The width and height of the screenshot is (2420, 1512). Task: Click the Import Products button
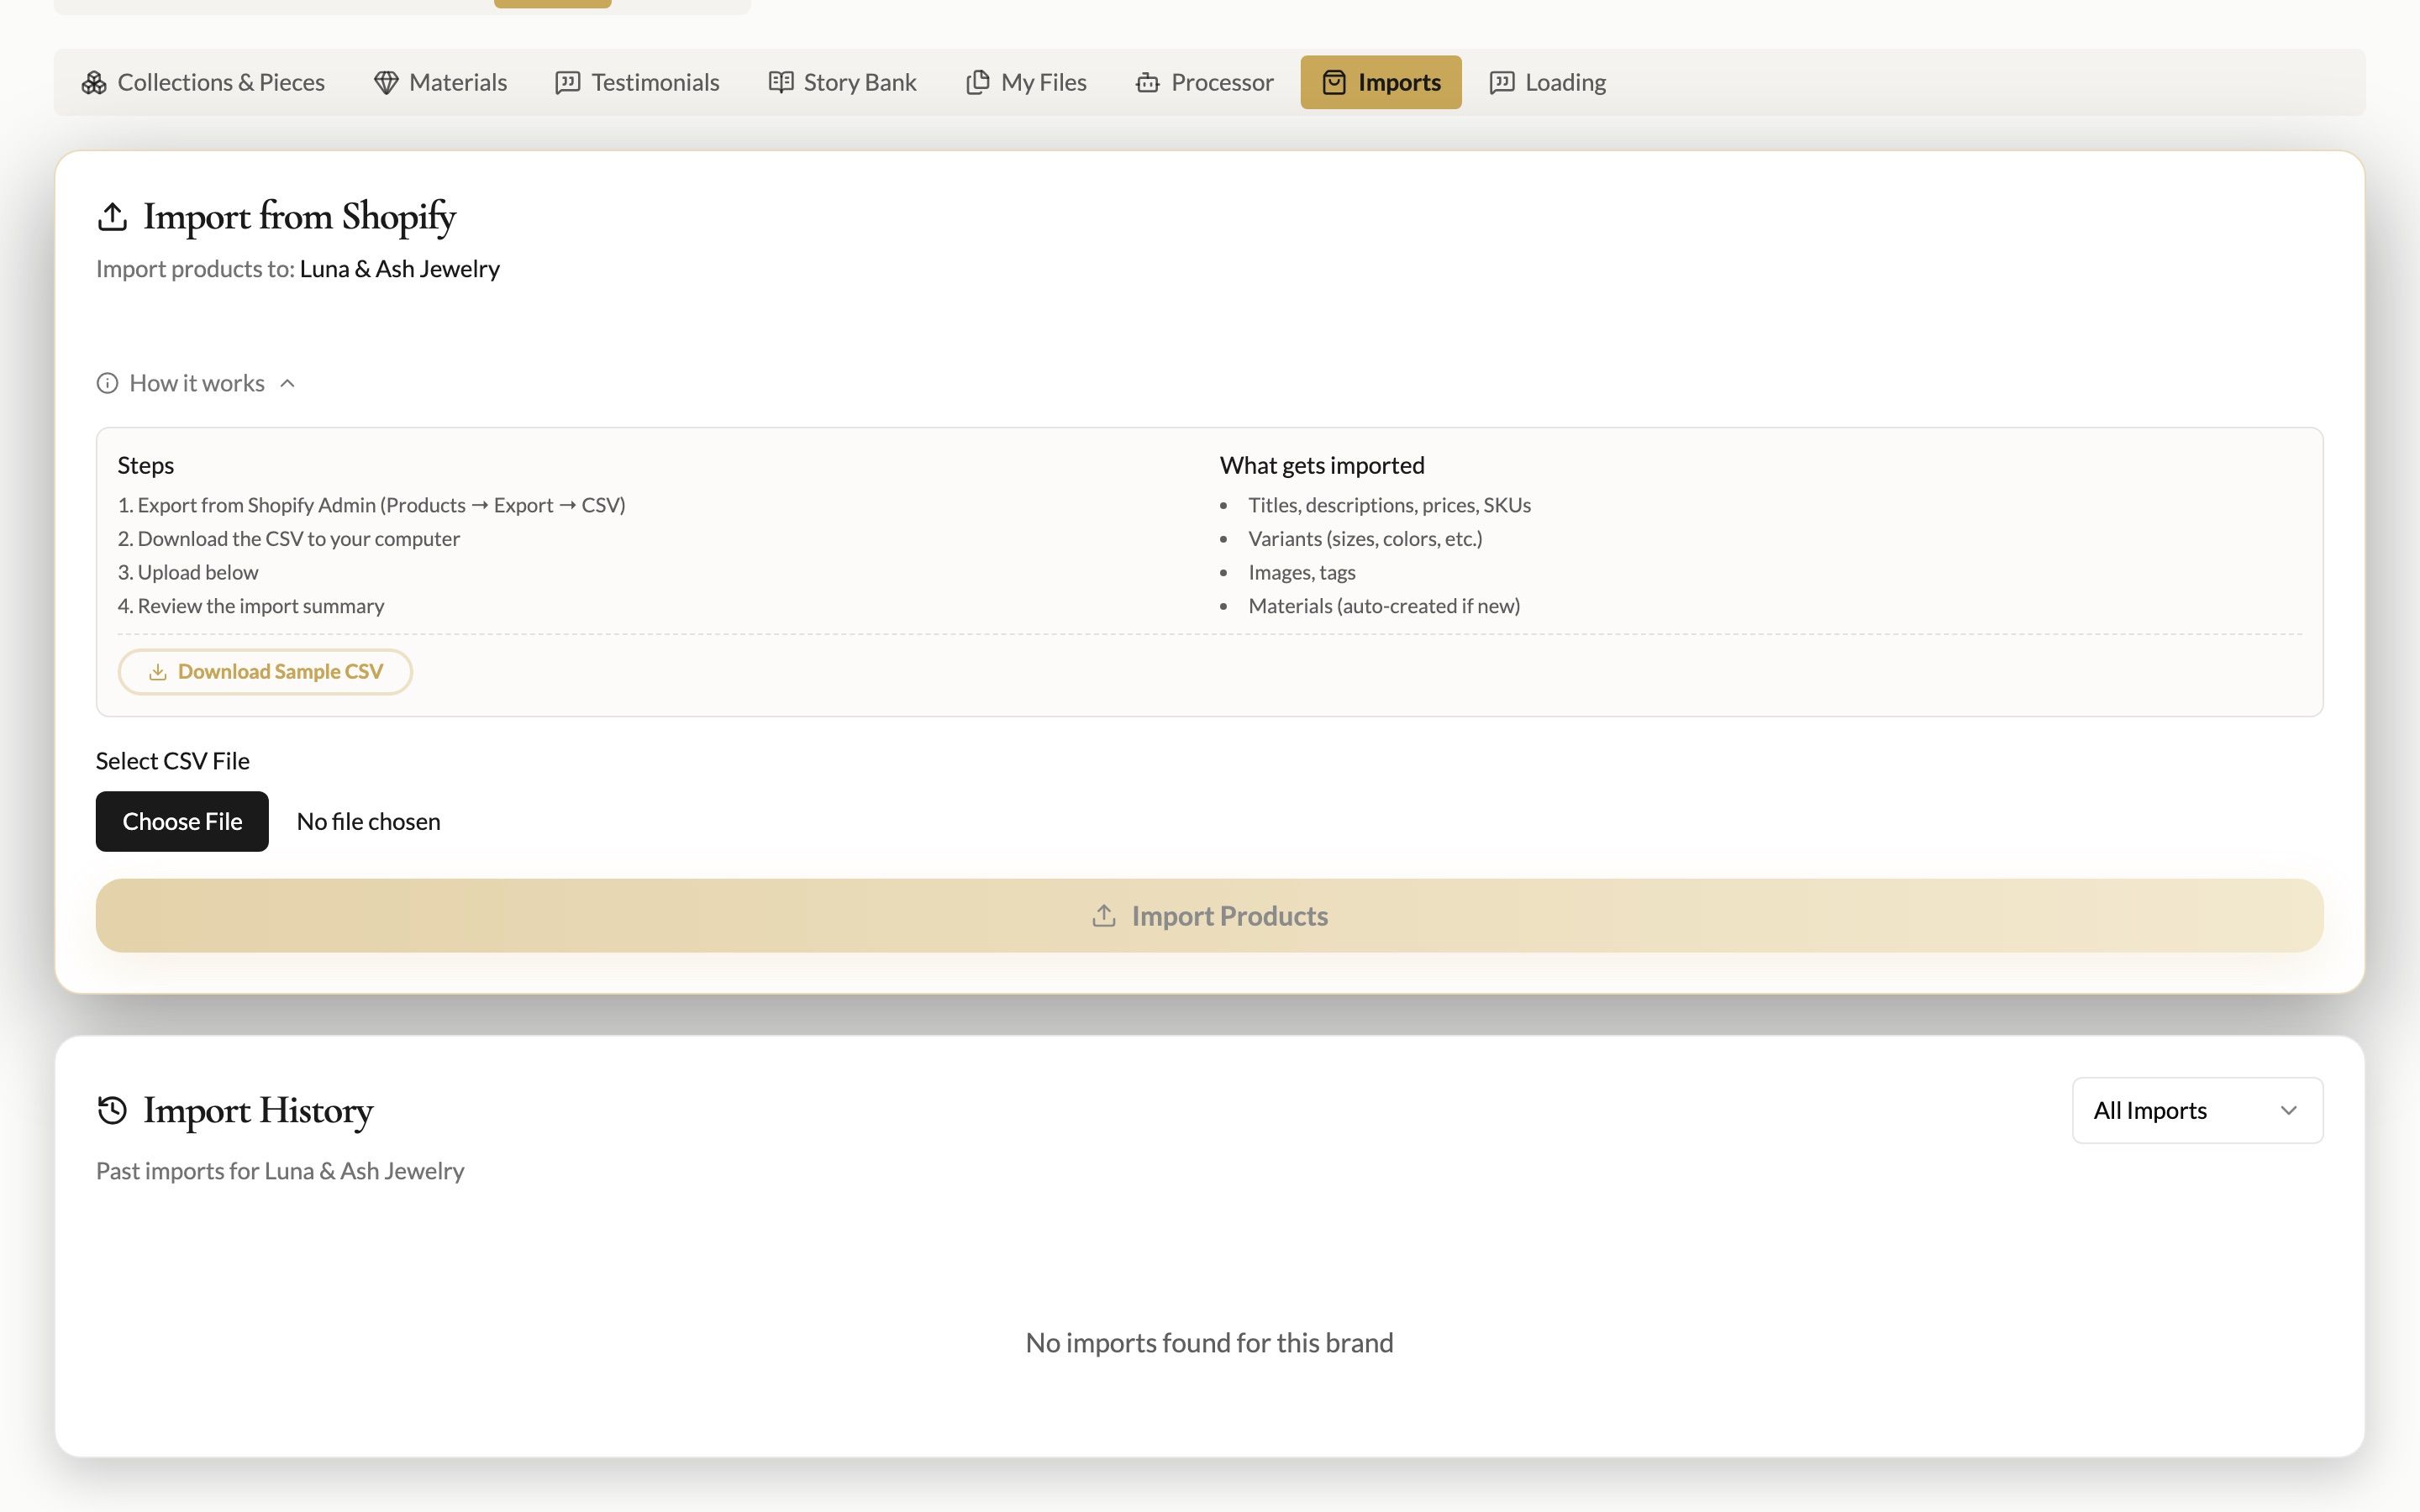coord(1209,916)
